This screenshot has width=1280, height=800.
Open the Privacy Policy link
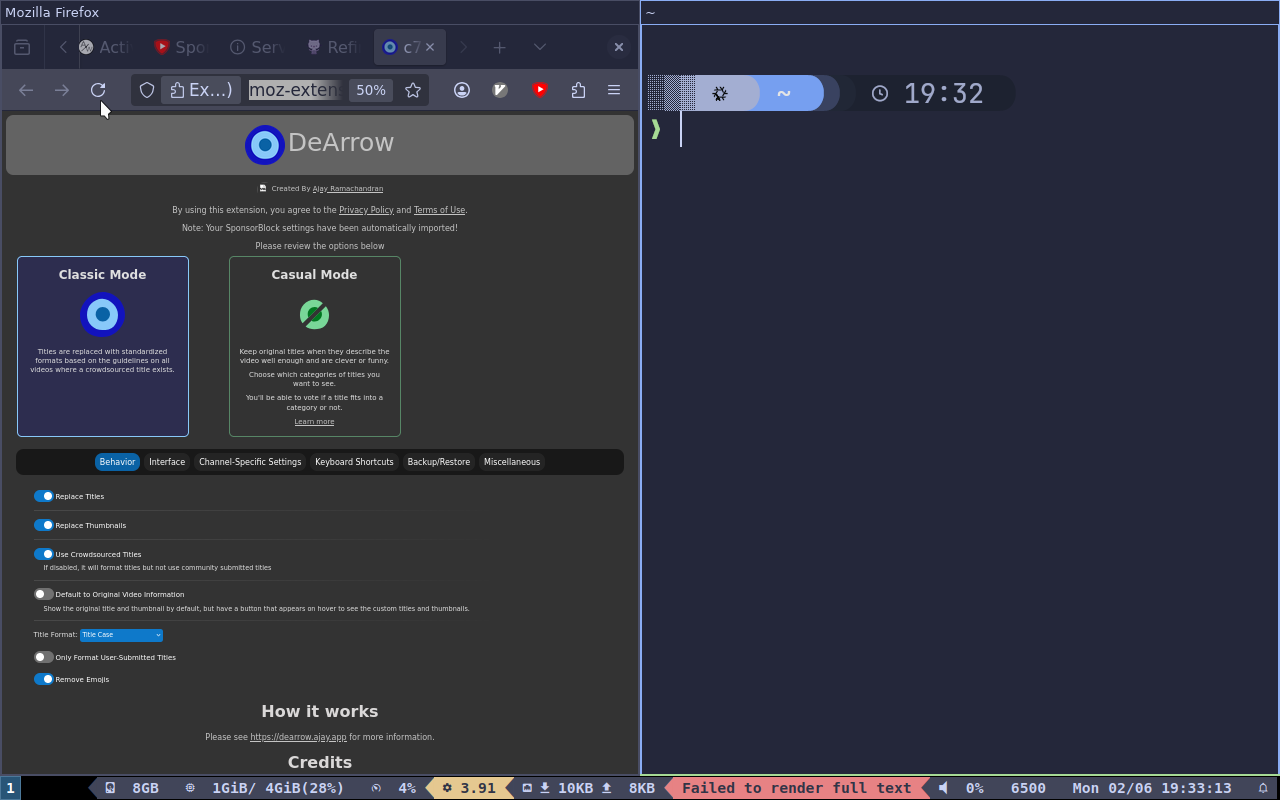[x=366, y=210]
